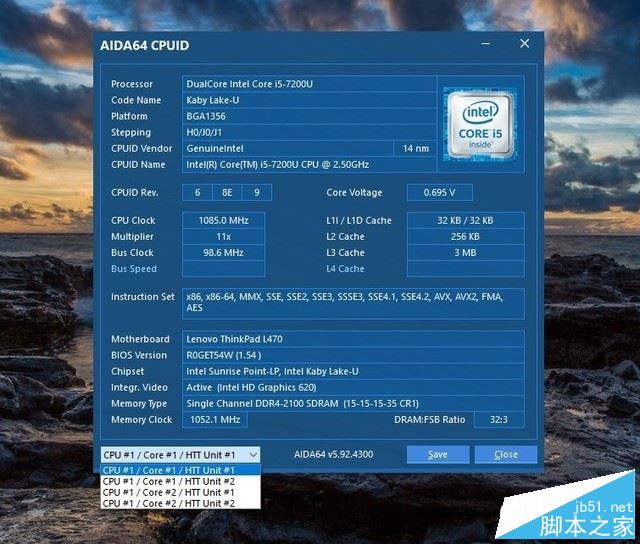Click the AIDA64 v5.92.4300 version text
Screen dimensions: 640x544
point(333,454)
